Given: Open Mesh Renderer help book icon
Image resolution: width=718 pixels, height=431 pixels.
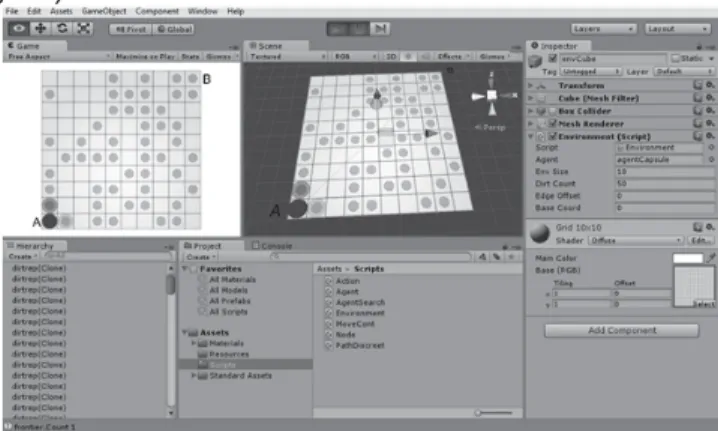Looking at the screenshot, I should coord(697,123).
